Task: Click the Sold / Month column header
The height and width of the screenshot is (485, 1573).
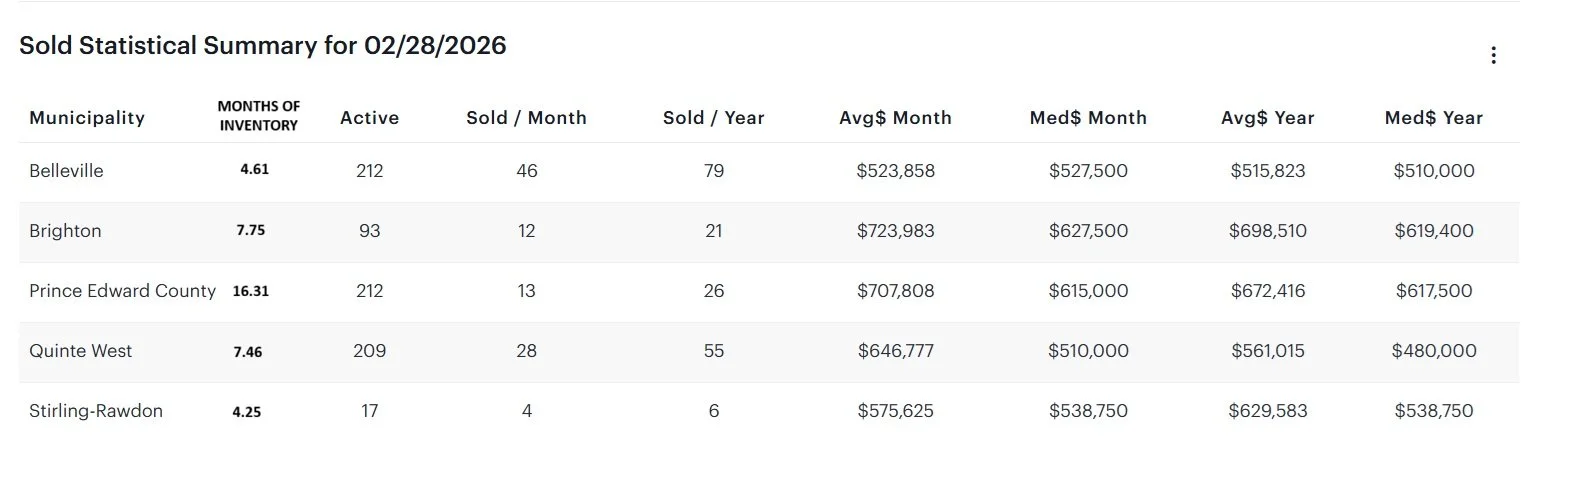Action: (526, 118)
